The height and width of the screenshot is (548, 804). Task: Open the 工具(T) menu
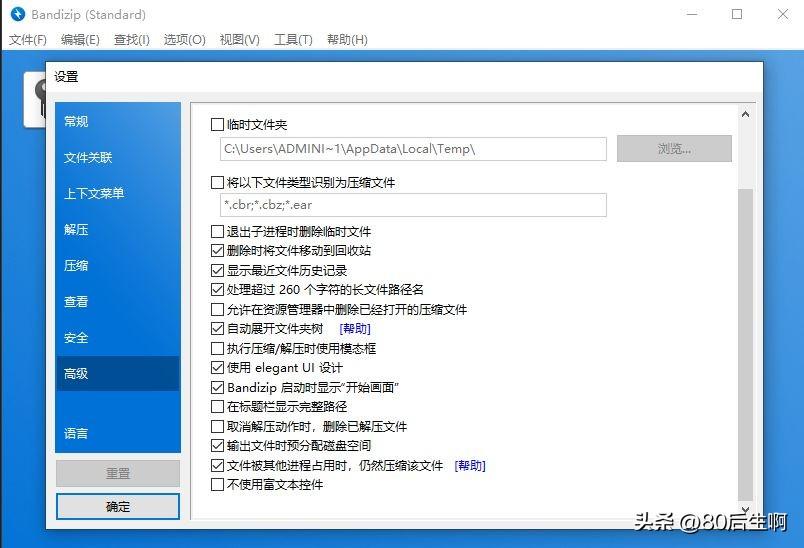pyautogui.click(x=293, y=39)
